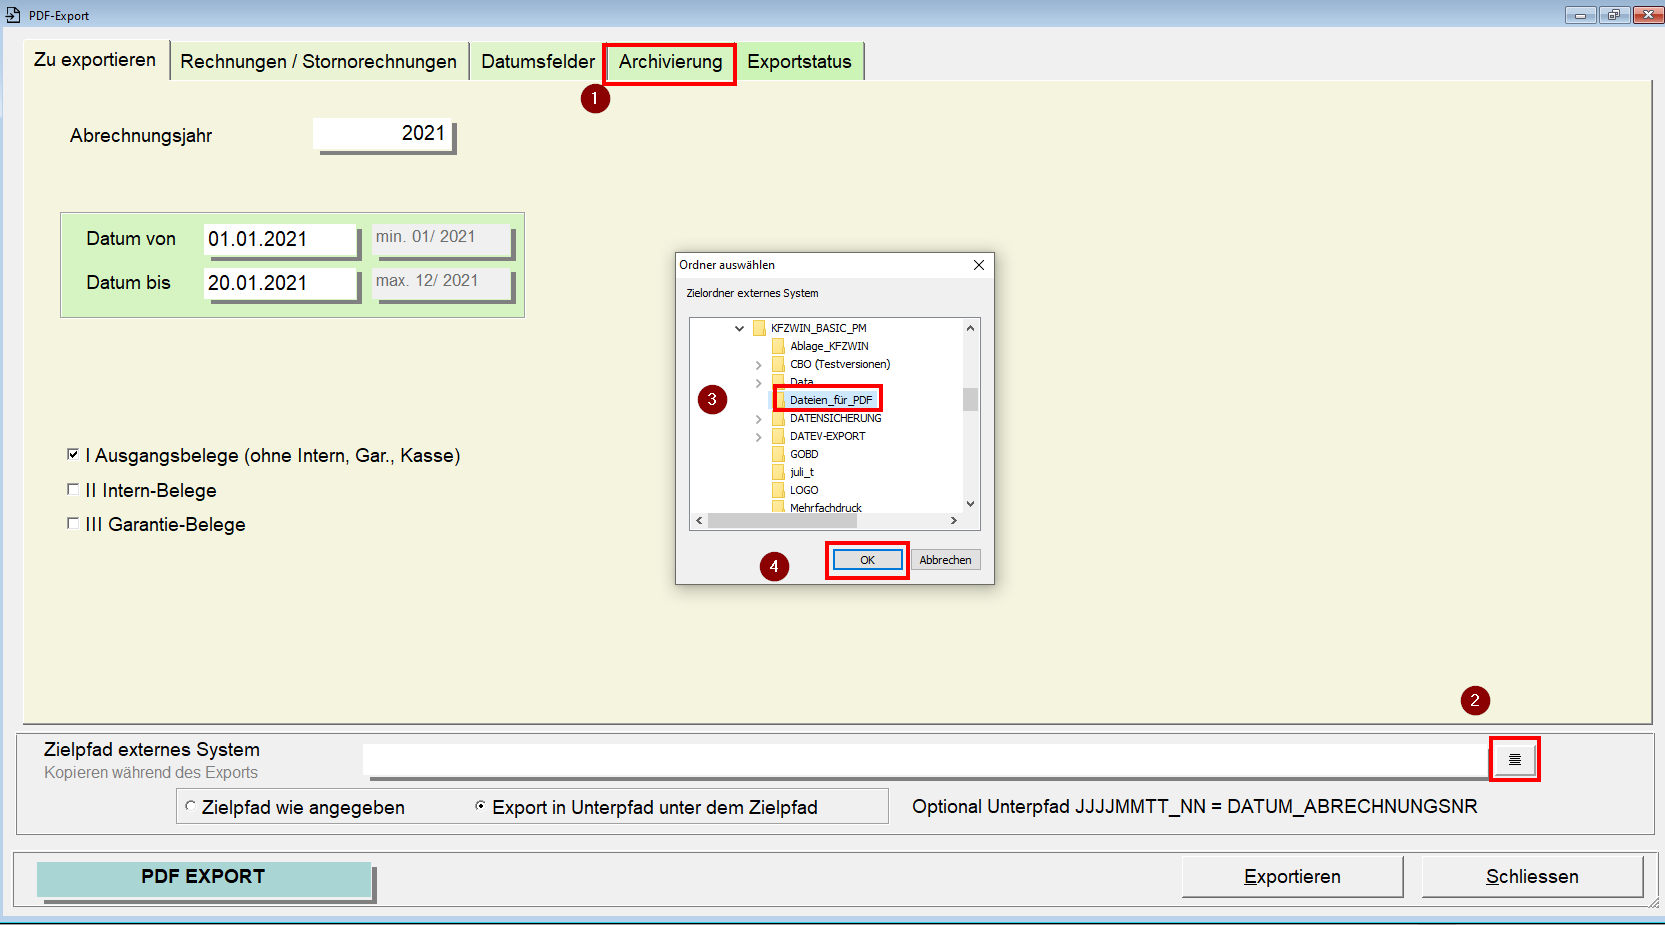
Task: Expand the DATEV-EXPORT node
Action: (758, 437)
